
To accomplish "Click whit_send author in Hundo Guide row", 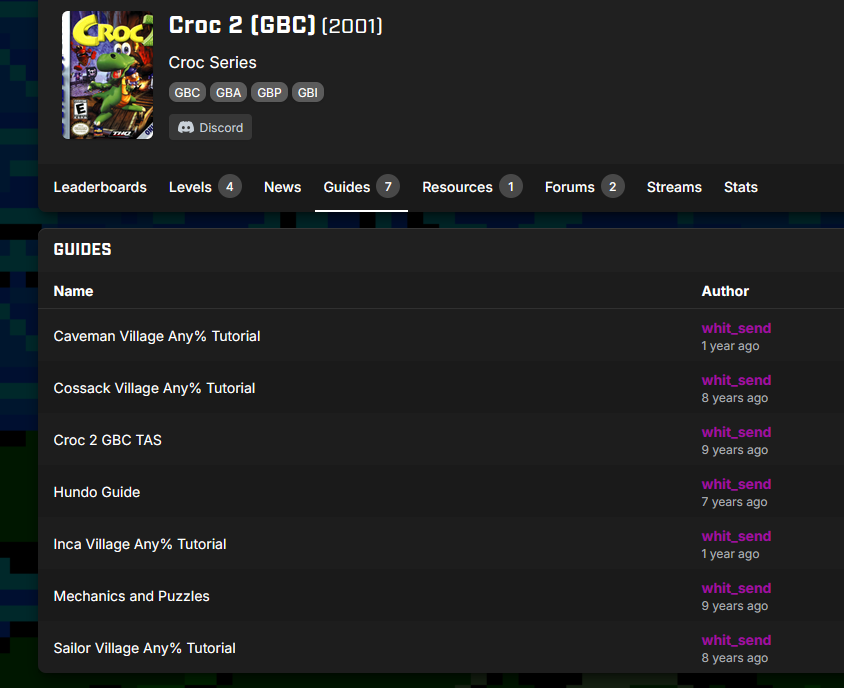I will pyautogui.click(x=736, y=485).
